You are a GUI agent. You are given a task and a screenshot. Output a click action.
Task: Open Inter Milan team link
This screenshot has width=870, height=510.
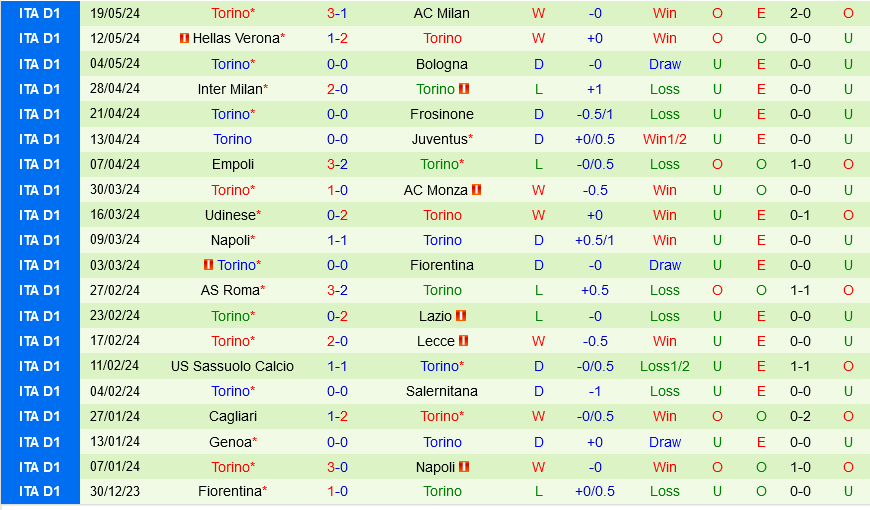coord(230,89)
